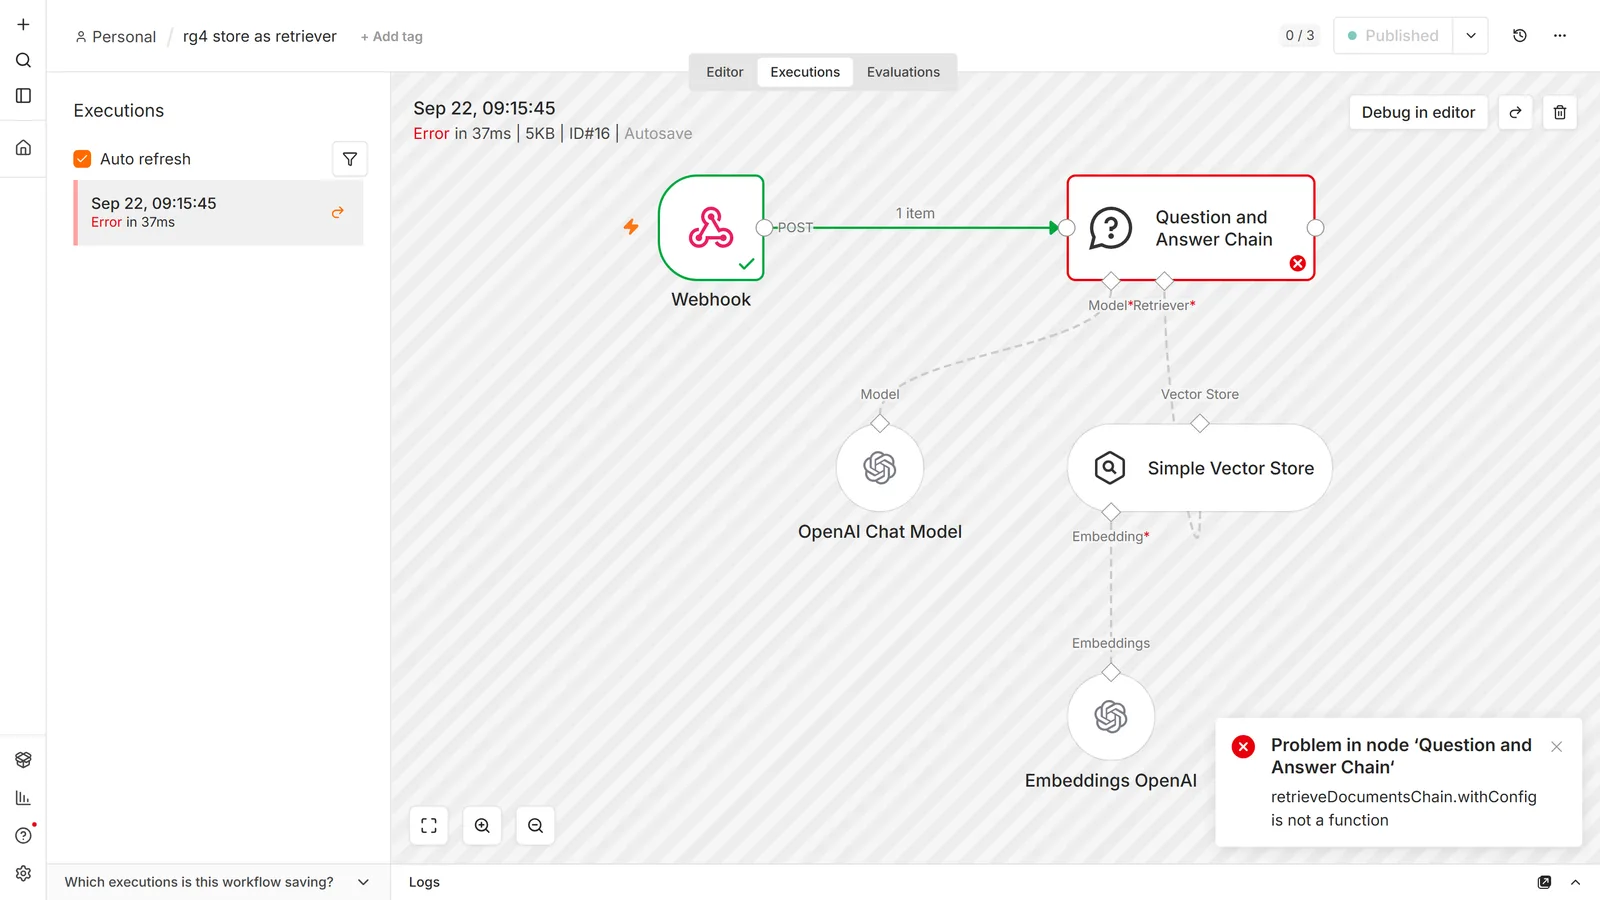Viewport: 1600px width, 900px height.
Task: Open search from the left sidebar
Action: pos(23,60)
